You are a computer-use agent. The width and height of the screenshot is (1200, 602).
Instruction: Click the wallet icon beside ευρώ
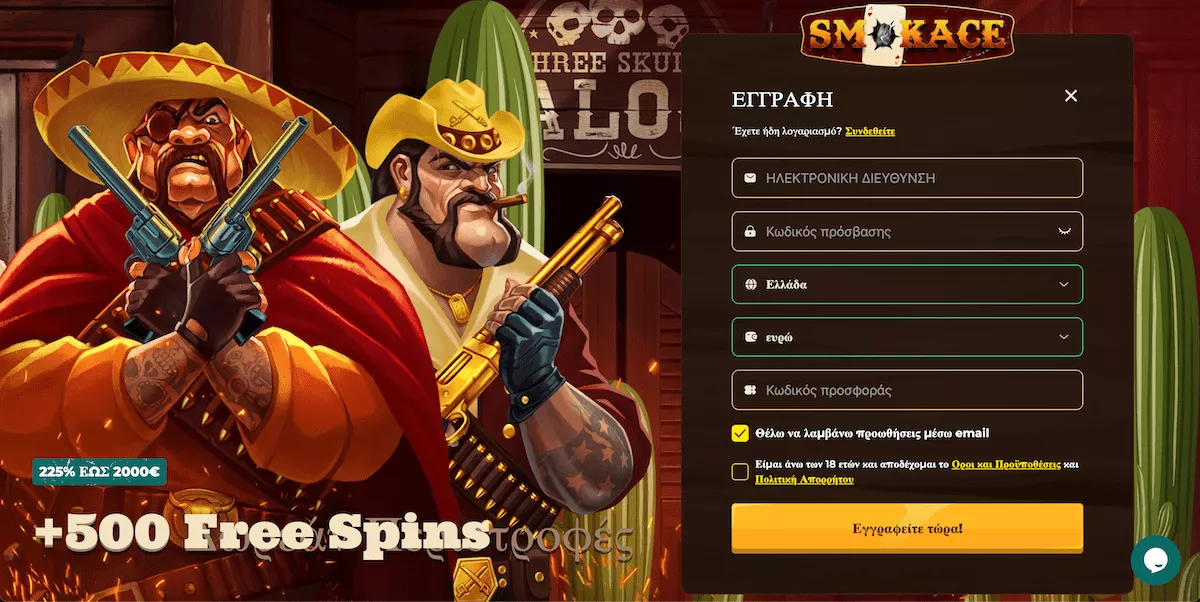click(x=750, y=337)
